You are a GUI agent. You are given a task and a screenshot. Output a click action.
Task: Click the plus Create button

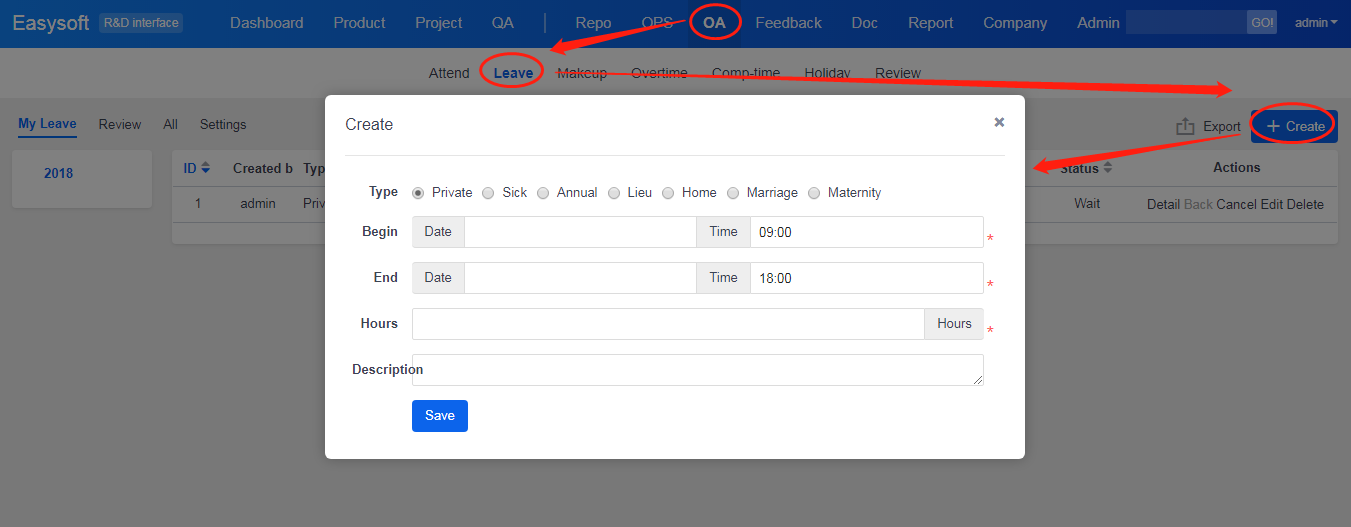click(x=1294, y=126)
